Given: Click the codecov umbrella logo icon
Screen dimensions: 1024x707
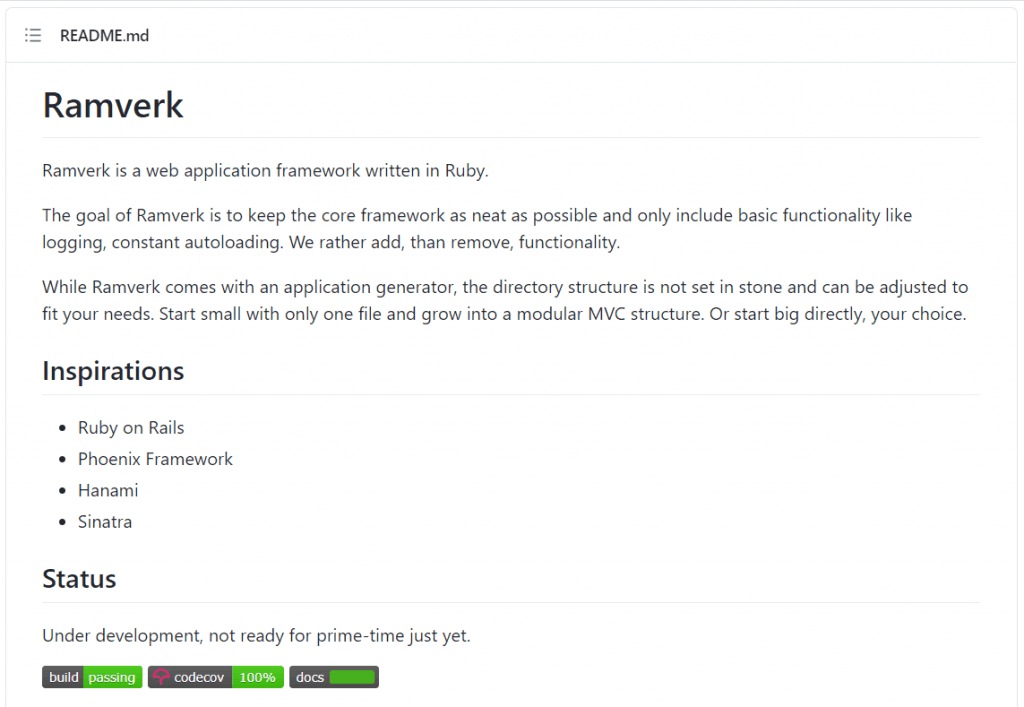Looking at the screenshot, I should (x=161, y=677).
